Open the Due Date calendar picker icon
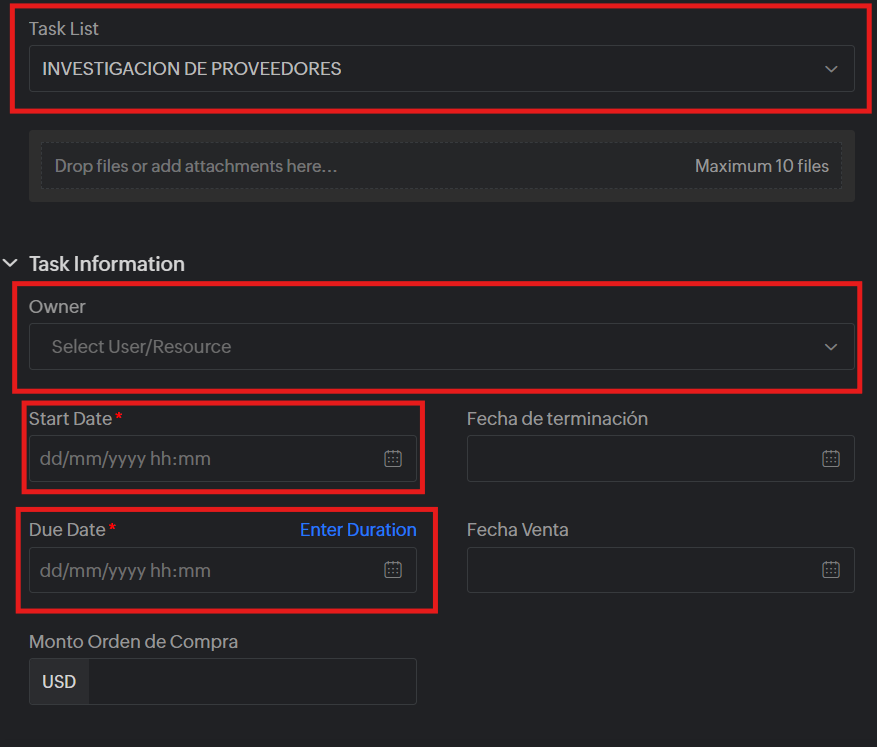Viewport: 877px width, 747px height. coord(393,570)
